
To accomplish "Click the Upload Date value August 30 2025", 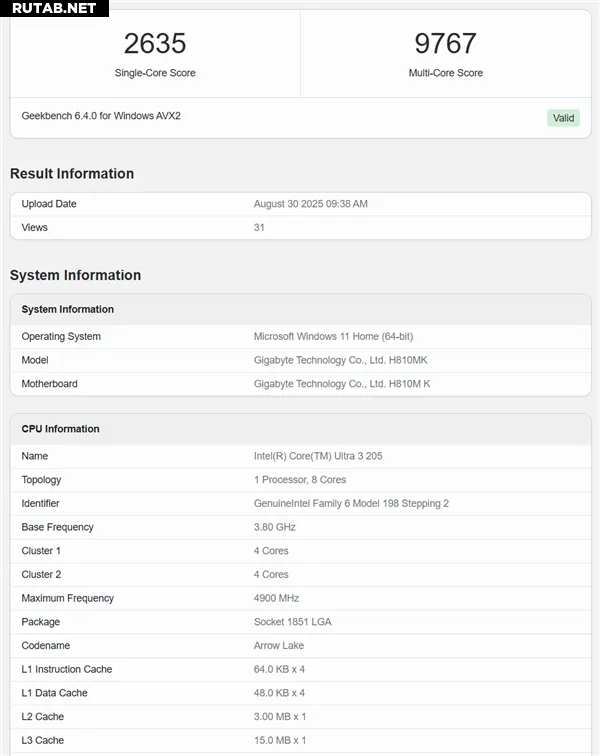I will [x=311, y=204].
